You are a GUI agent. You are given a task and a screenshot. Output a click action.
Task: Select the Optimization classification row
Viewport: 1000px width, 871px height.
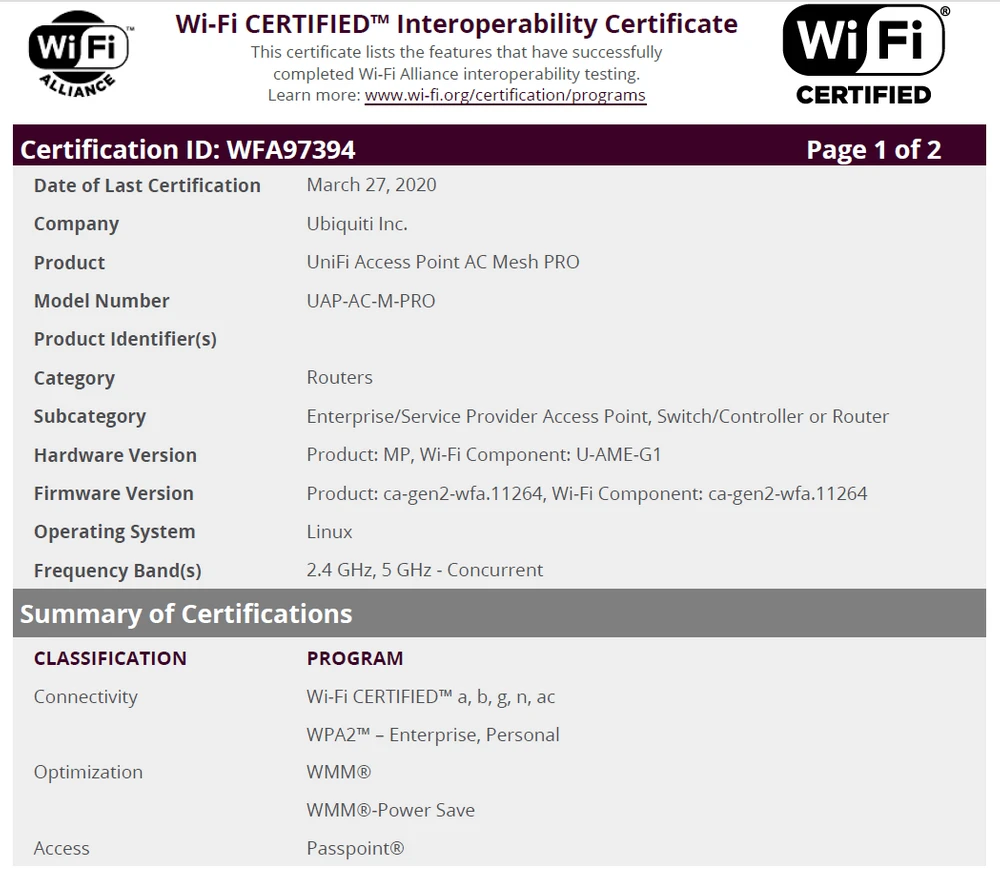tap(88, 772)
